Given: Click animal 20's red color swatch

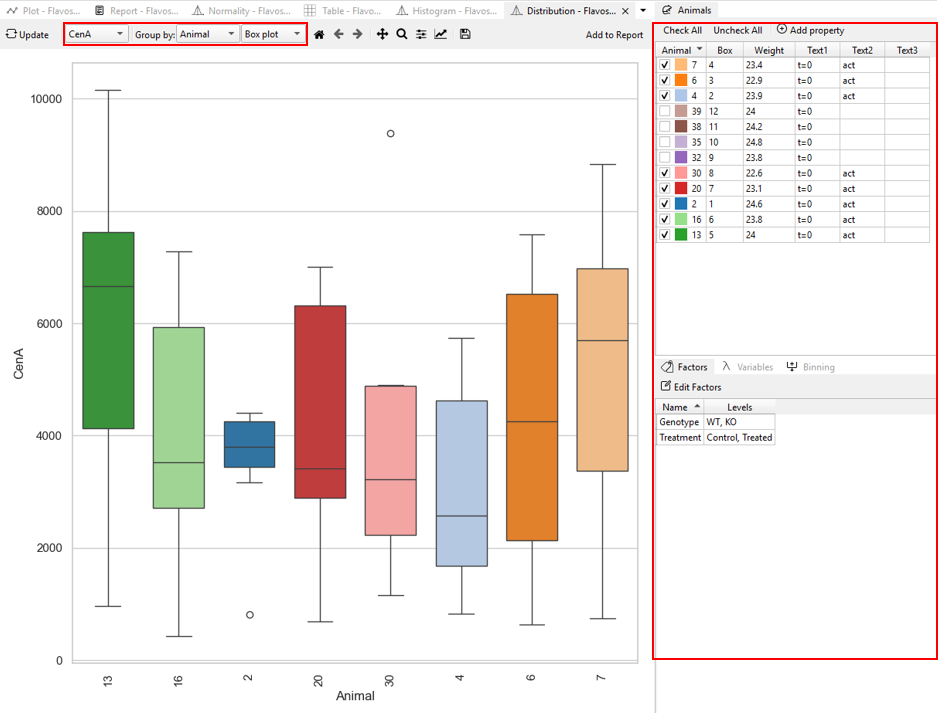Looking at the screenshot, I should click(x=685, y=188).
